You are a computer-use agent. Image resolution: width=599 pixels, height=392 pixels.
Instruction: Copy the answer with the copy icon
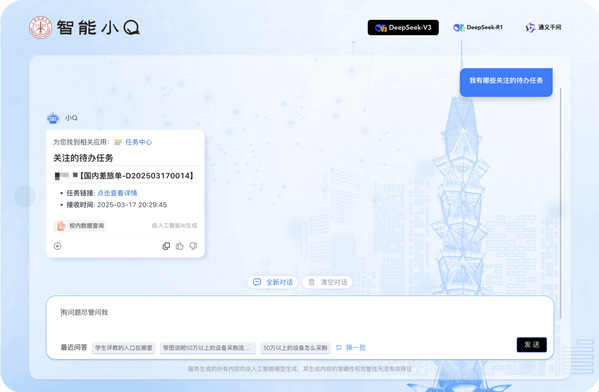point(166,246)
